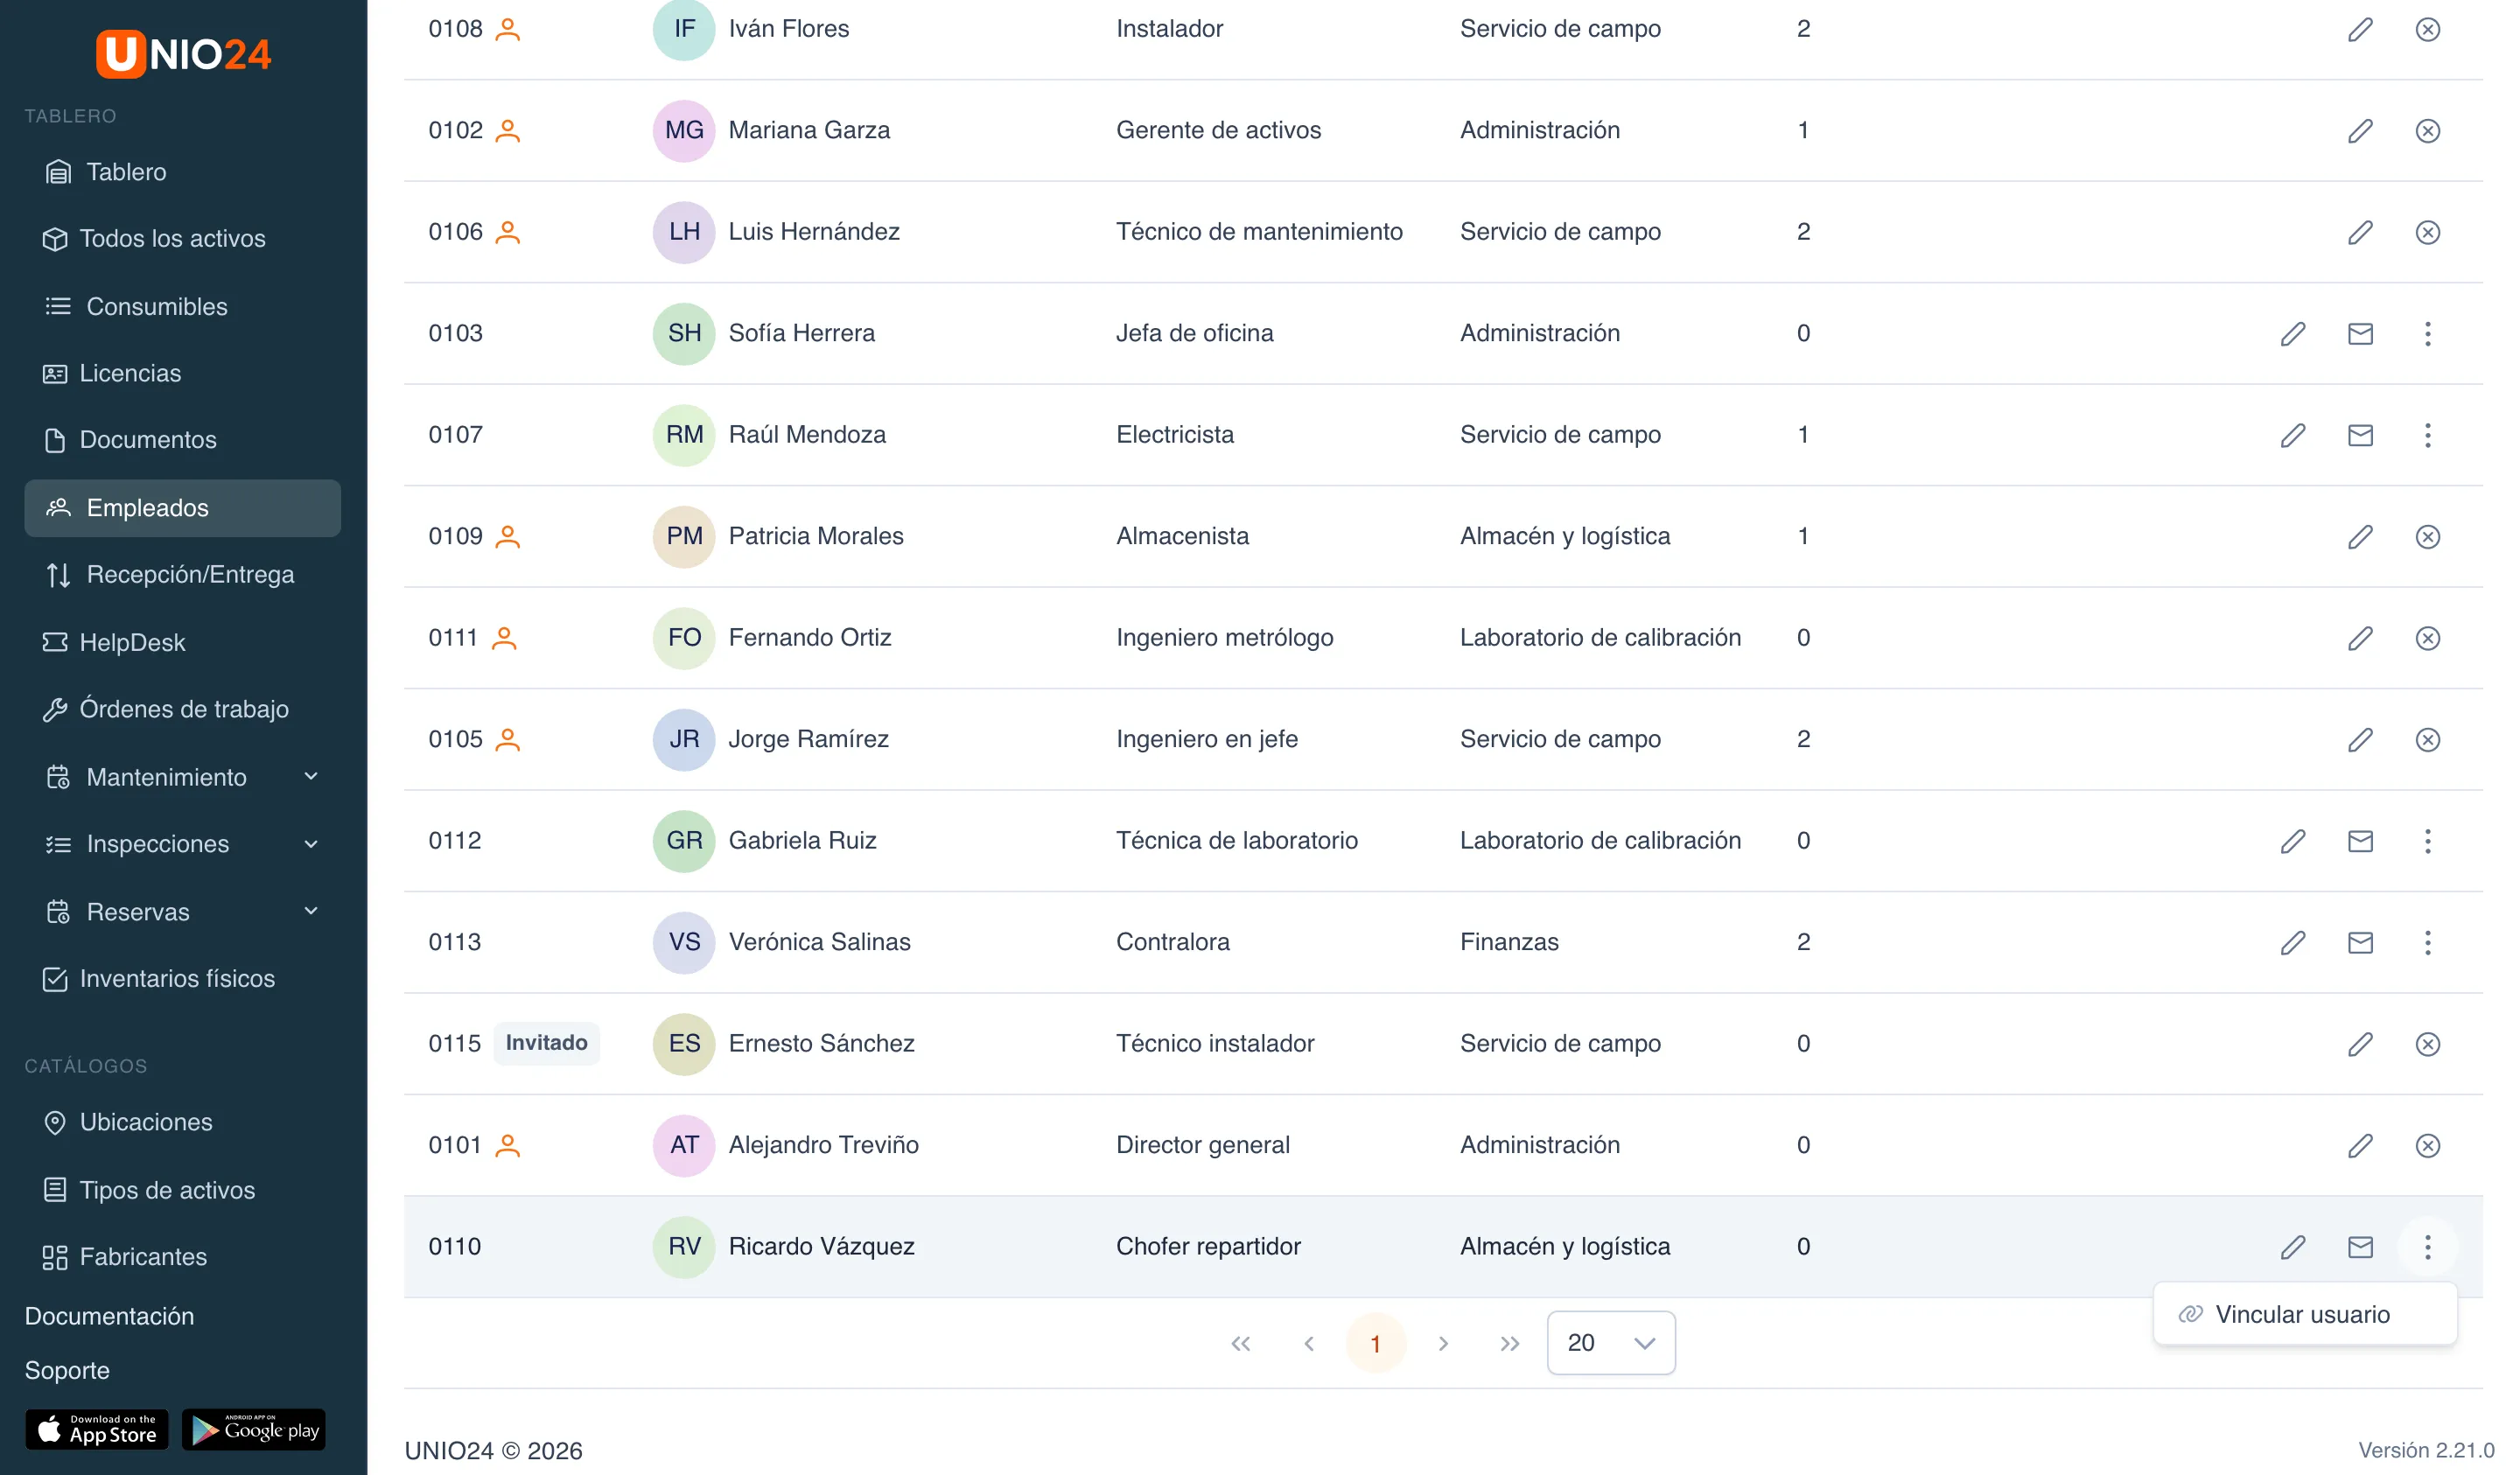
Task: Click the envelope icon for Raúl Mendoza
Action: (x=2360, y=435)
